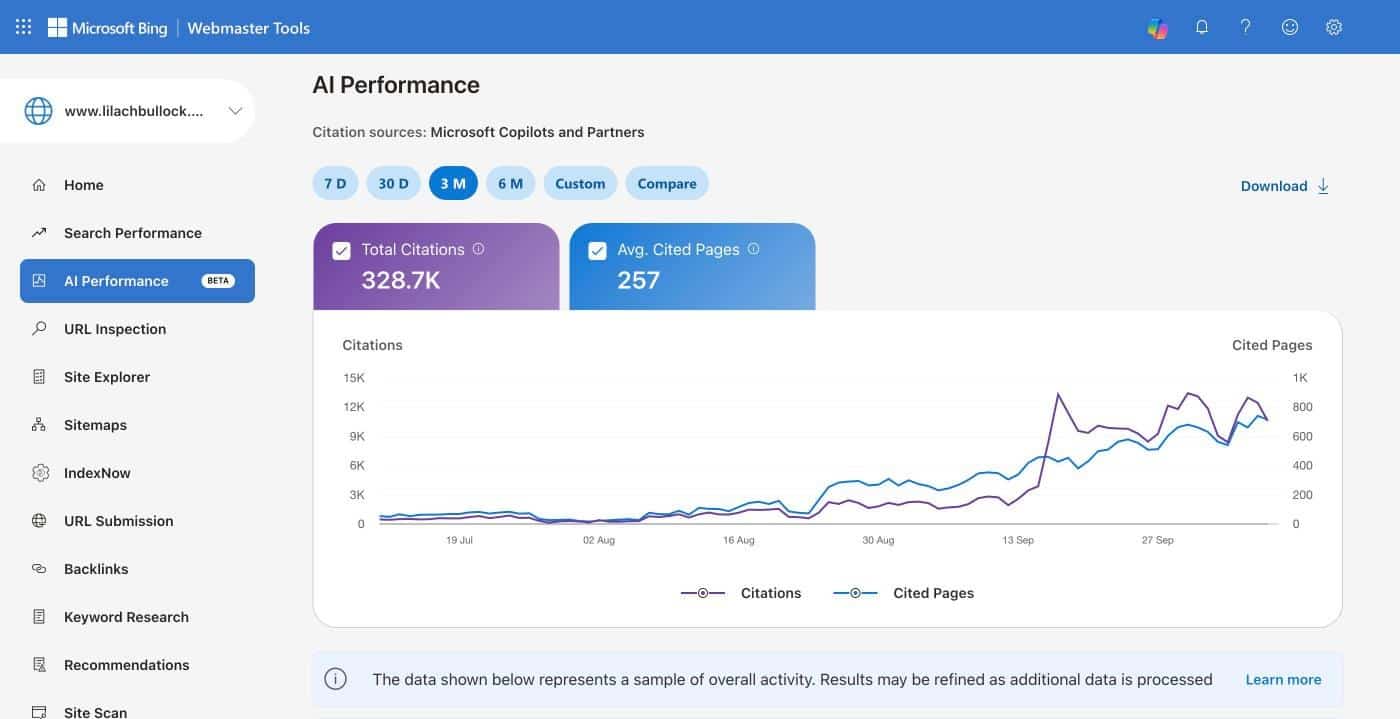Click the AI Performance page heading
The width and height of the screenshot is (1400, 719).
(396, 85)
